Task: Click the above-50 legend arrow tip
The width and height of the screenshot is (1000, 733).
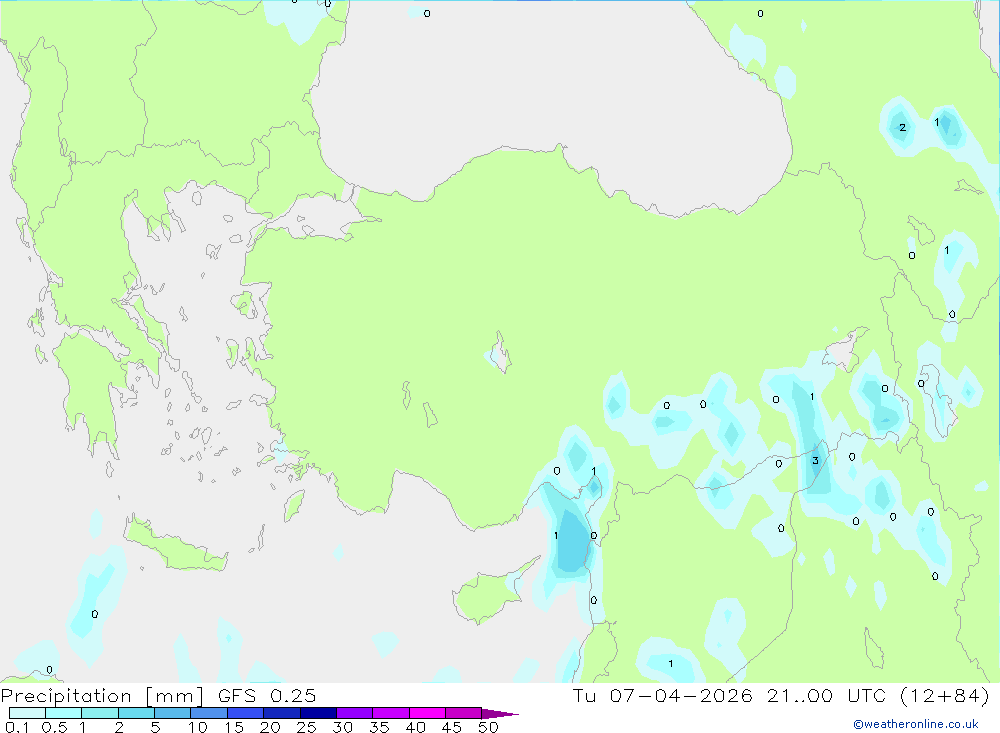Action: tap(500, 713)
